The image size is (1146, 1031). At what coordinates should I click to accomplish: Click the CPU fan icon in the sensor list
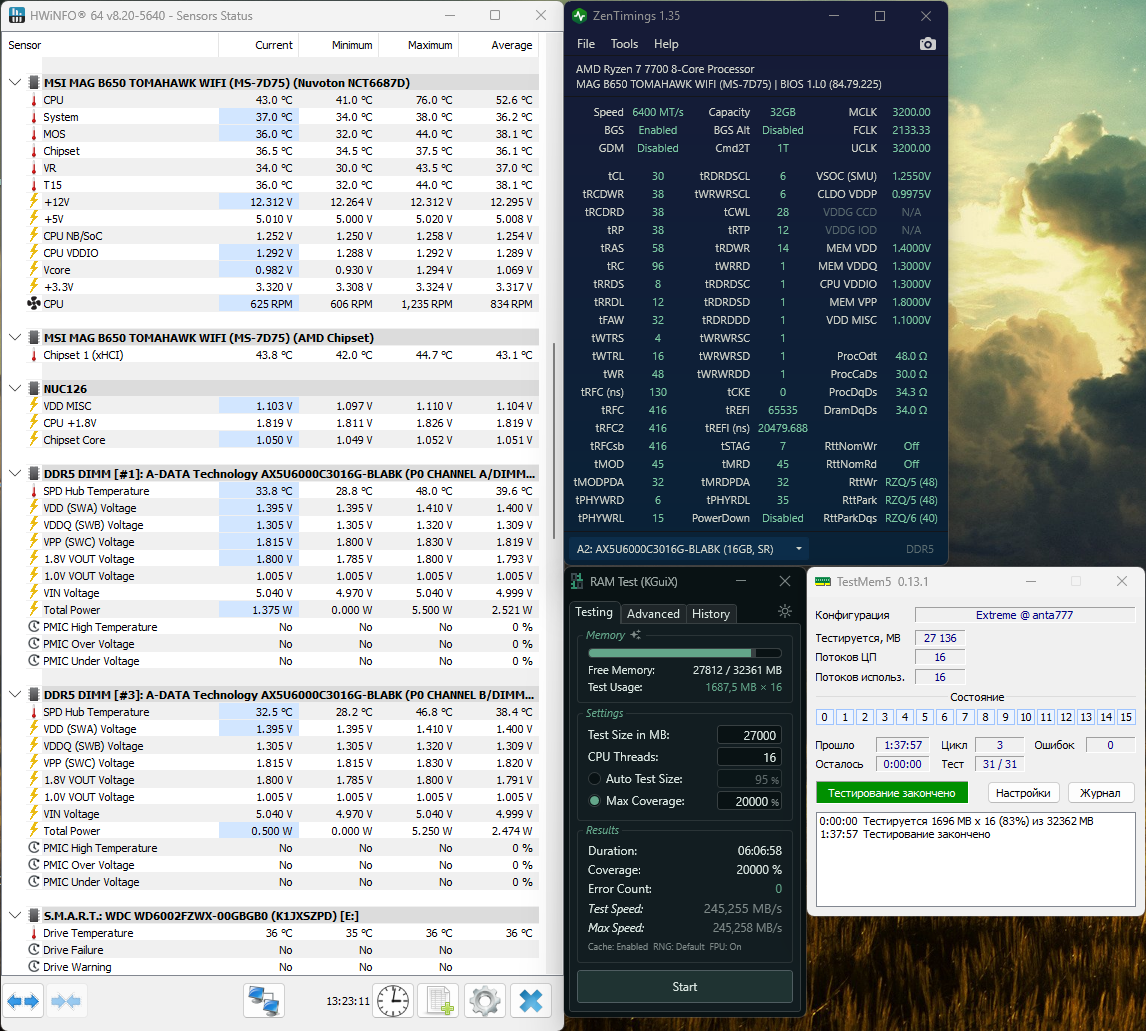click(x=34, y=304)
